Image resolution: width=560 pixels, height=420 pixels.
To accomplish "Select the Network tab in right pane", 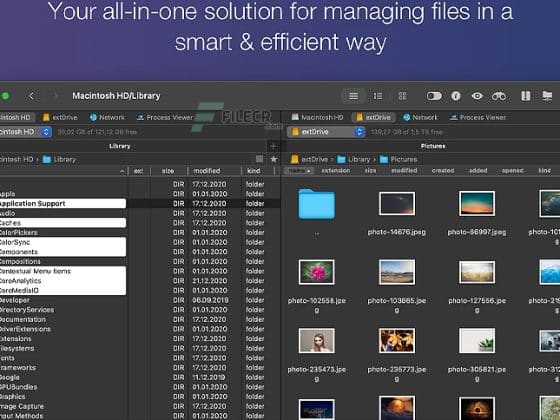I will 420,117.
